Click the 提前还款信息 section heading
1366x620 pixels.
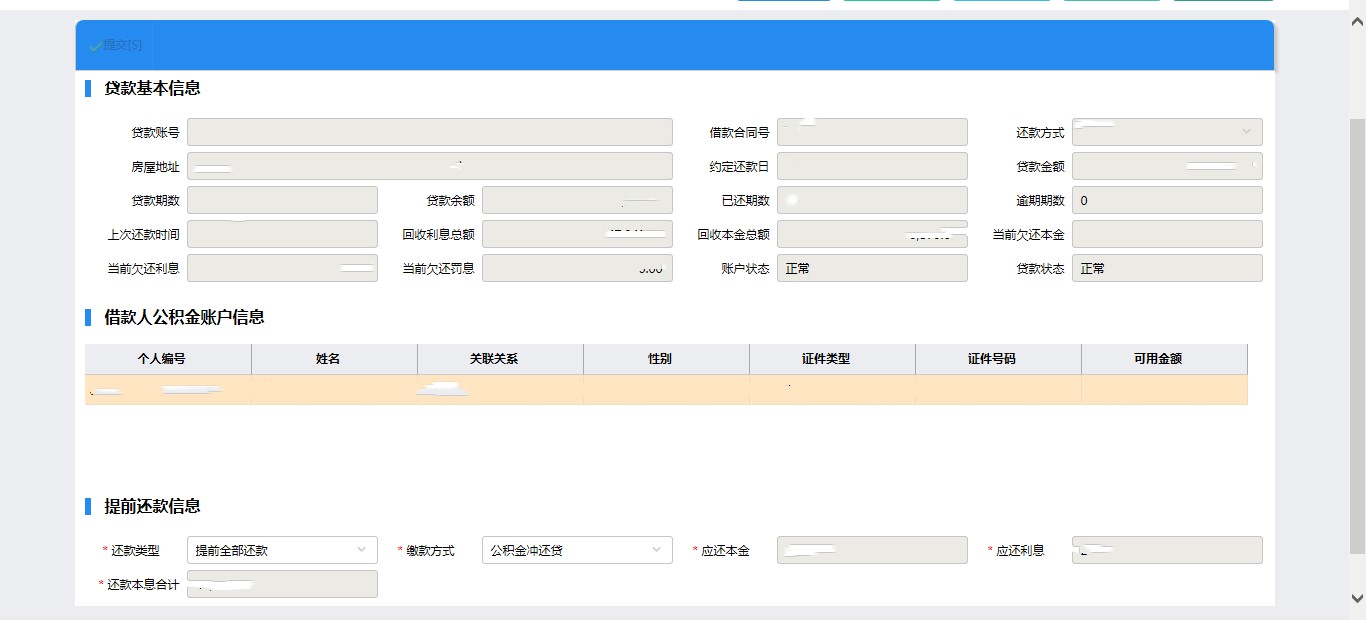[x=152, y=506]
